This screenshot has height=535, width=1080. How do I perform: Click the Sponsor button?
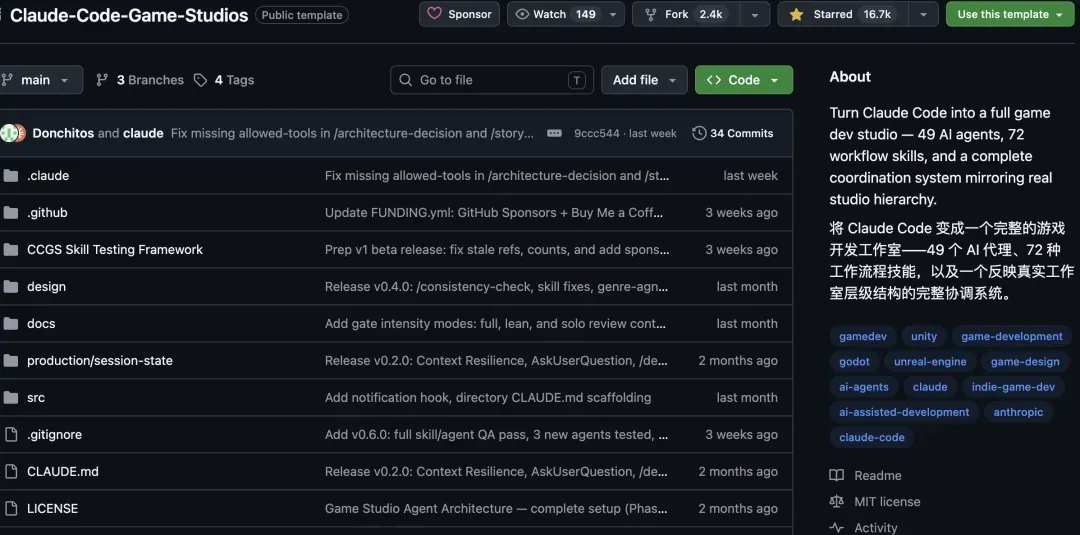[x=460, y=14]
